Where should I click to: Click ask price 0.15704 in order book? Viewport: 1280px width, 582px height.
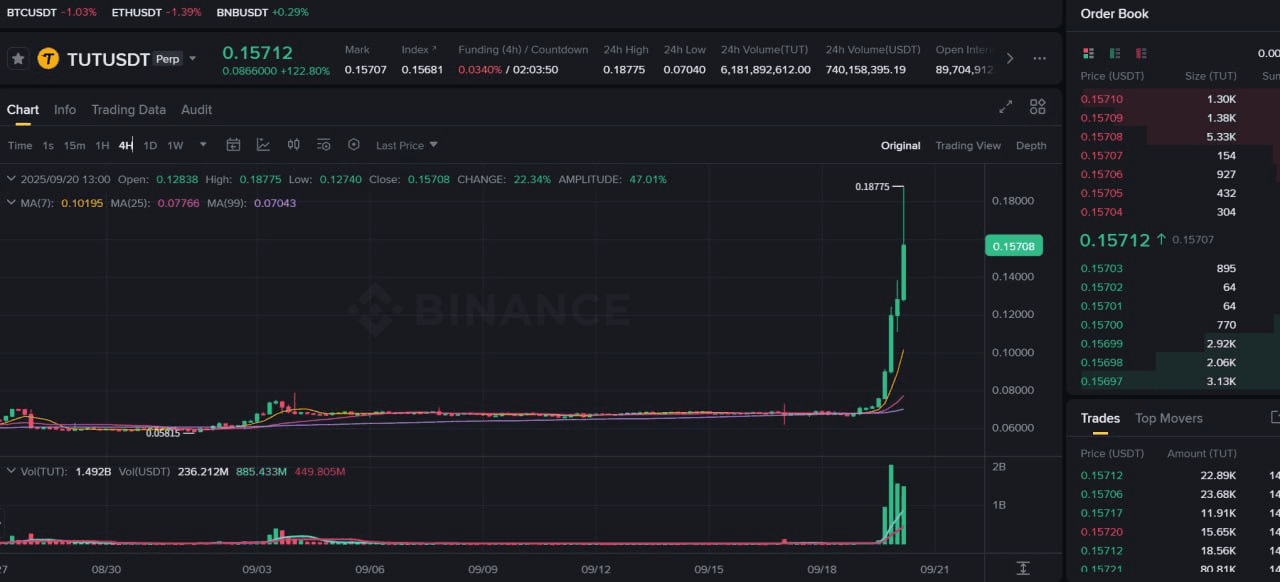(x=1102, y=212)
